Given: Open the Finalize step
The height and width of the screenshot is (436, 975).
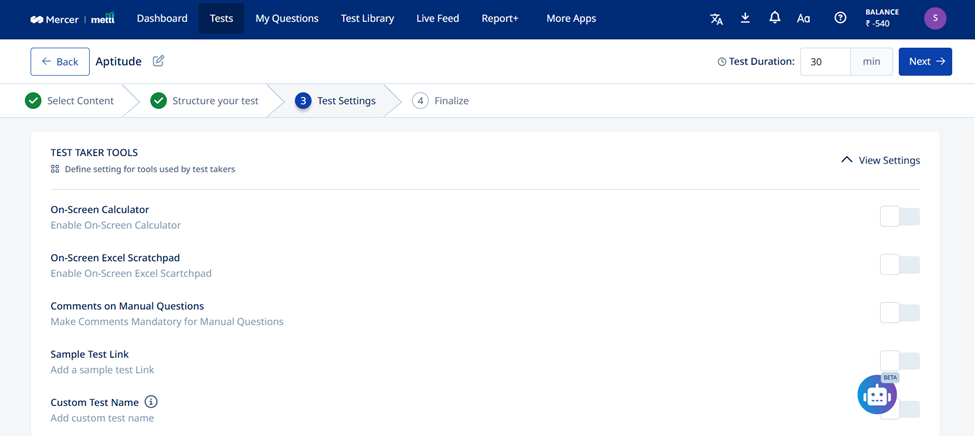Looking at the screenshot, I should pos(440,101).
